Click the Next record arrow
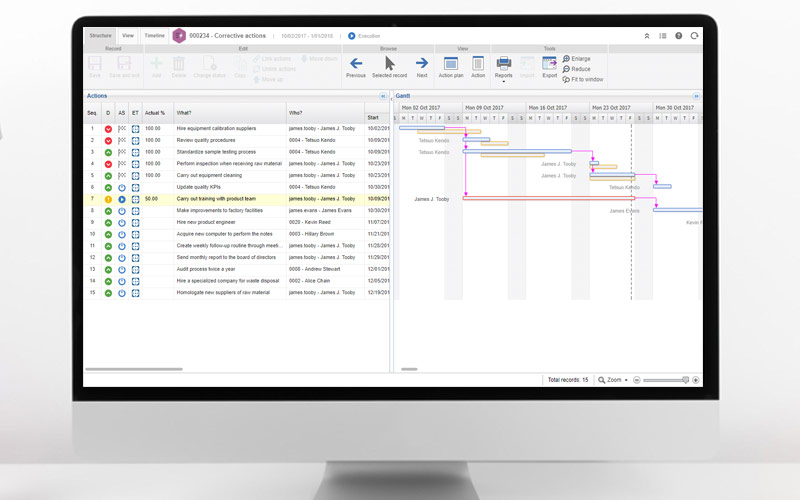Image resolution: width=800 pixels, height=500 pixels. pyautogui.click(x=422, y=64)
